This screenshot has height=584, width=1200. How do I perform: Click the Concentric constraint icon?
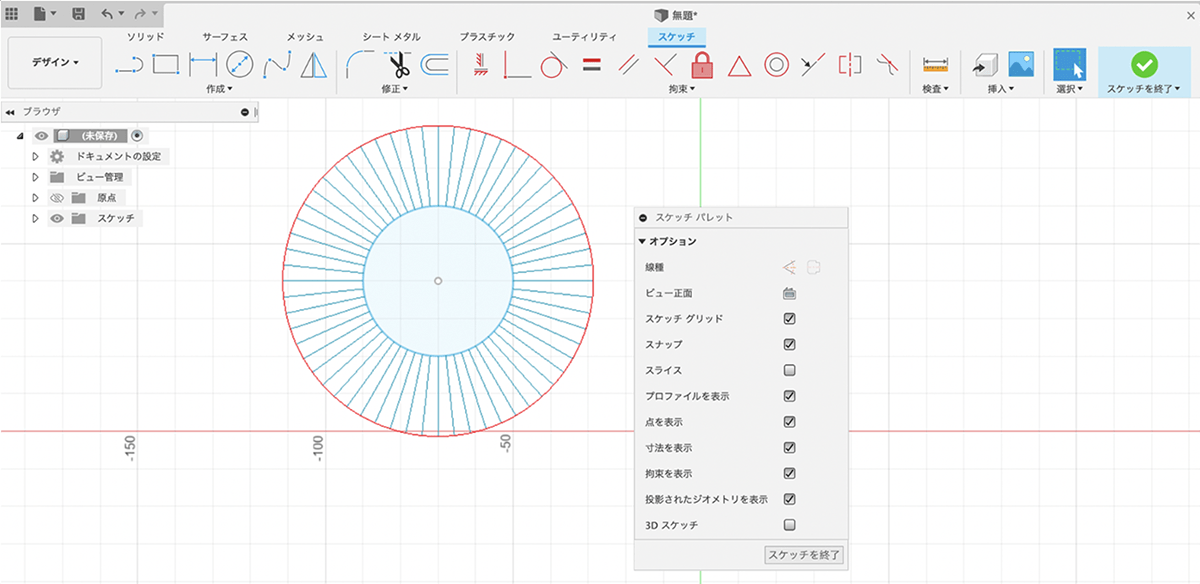click(775, 66)
